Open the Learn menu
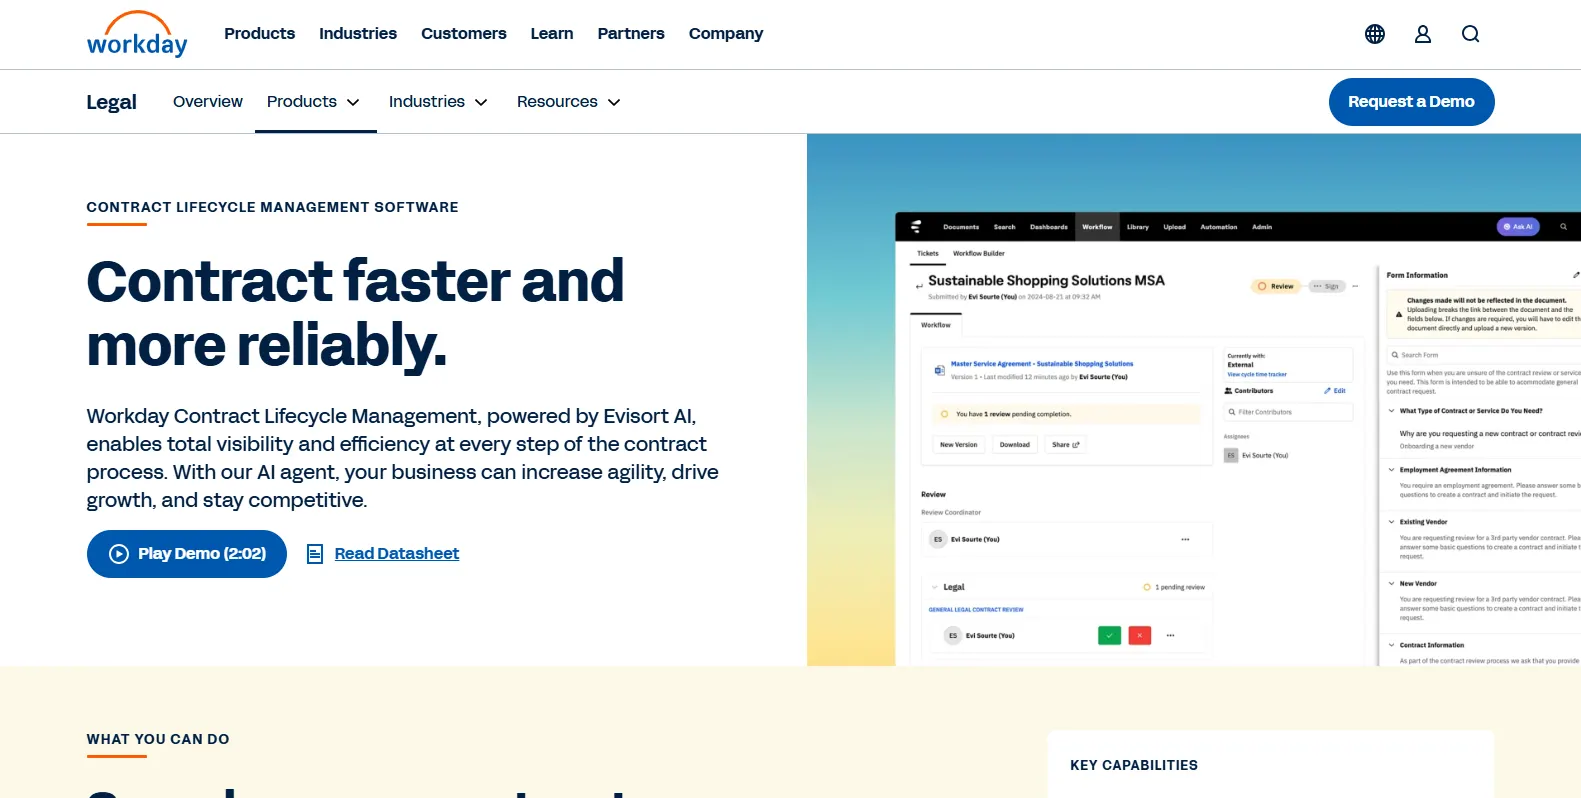The width and height of the screenshot is (1581, 798). 552,34
